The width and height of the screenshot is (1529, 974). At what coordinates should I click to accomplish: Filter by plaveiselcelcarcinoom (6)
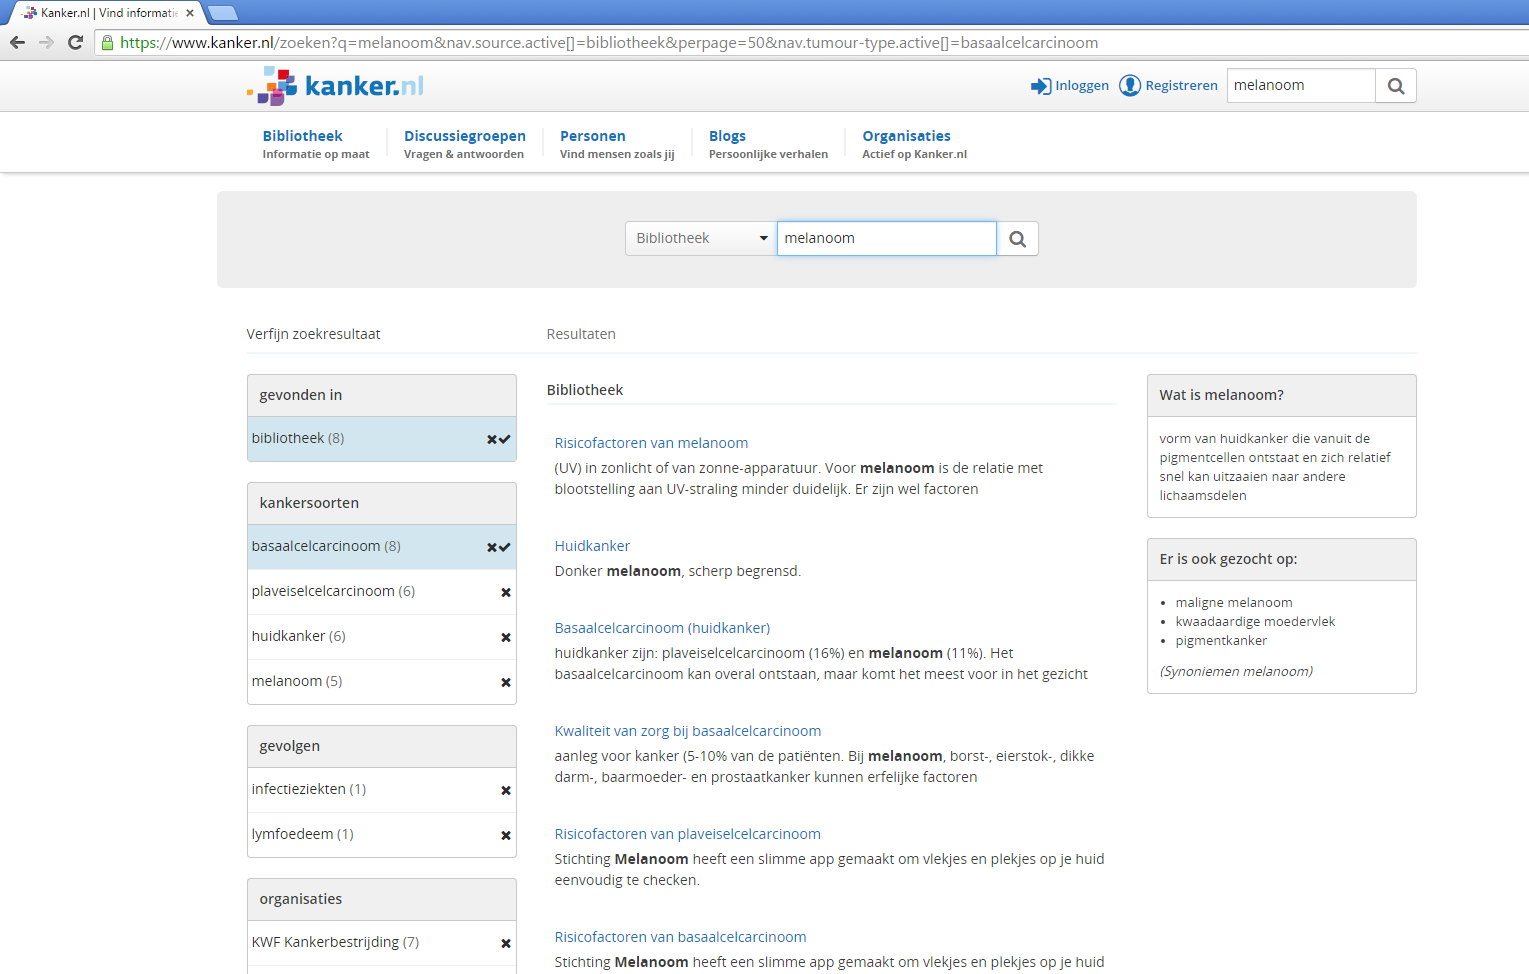(333, 591)
